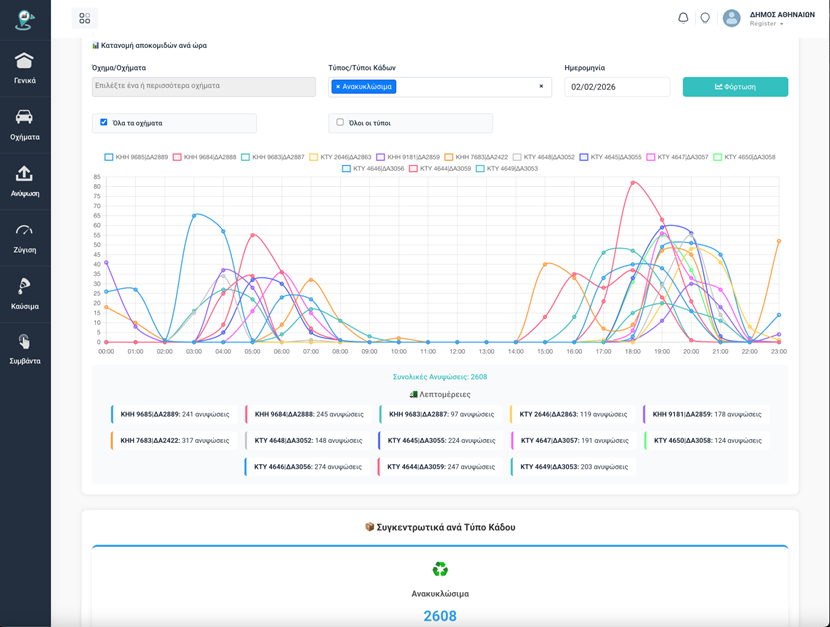The image size is (830, 627).
Task: Open the Όχημα/Οχήματα vehicle selector
Action: click(x=203, y=87)
